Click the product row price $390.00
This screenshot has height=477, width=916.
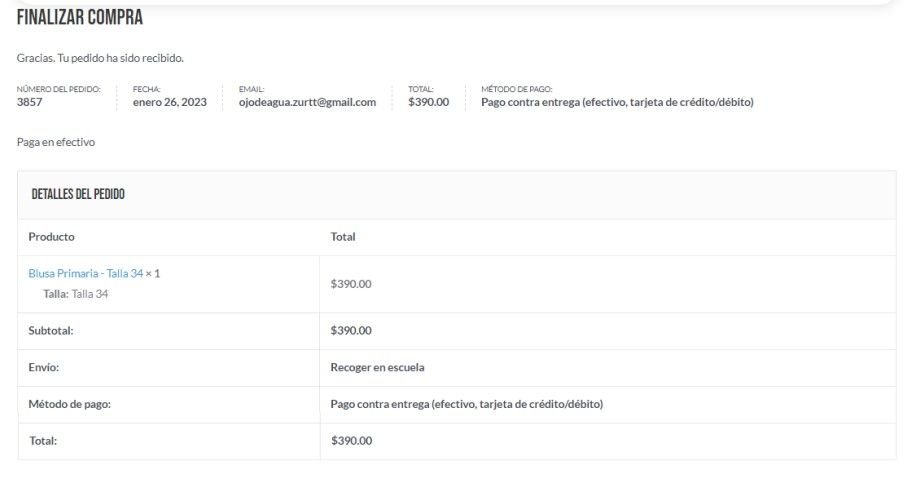coord(351,284)
